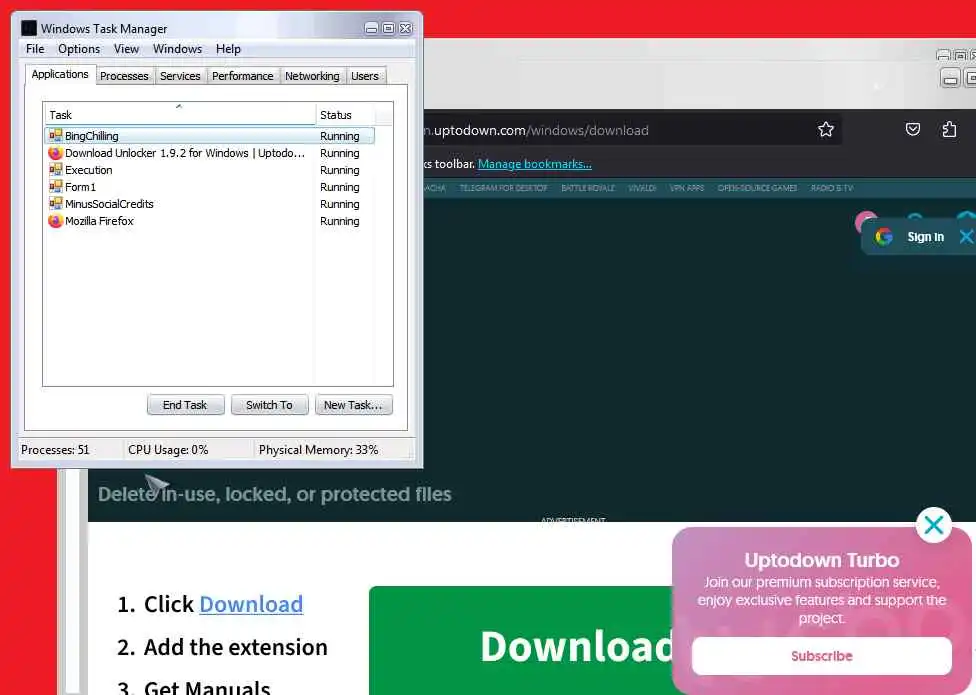Open BATTLE ROYALE in the site nav
This screenshot has width=976, height=695.
[588, 188]
